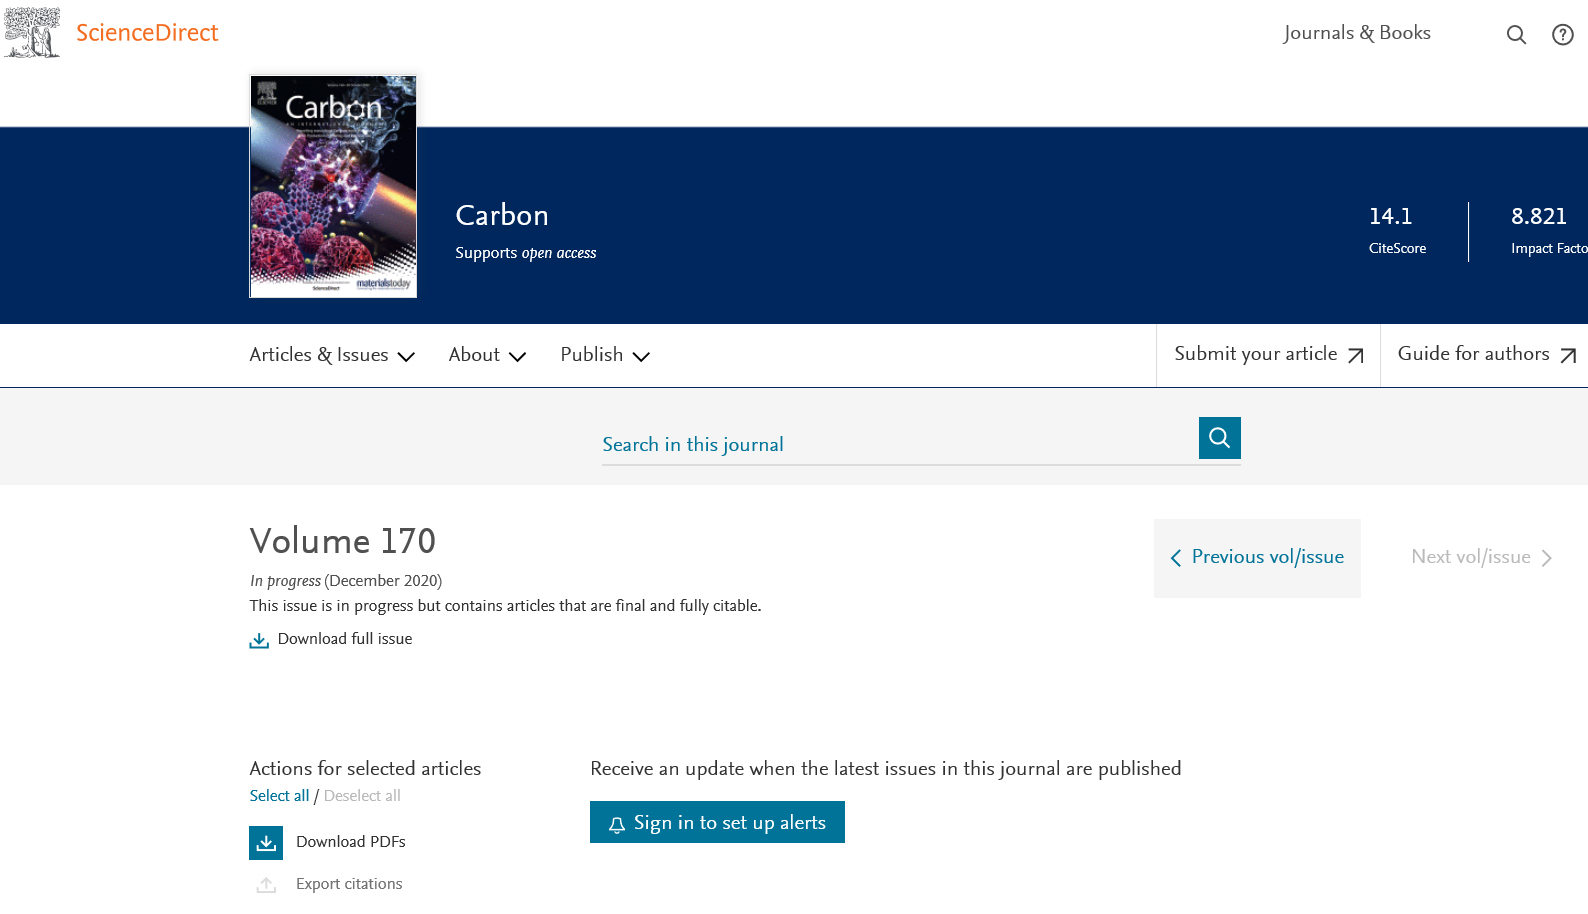The image size is (1588, 914).
Task: Click the 14.1 CiteScore metric
Action: [1397, 231]
